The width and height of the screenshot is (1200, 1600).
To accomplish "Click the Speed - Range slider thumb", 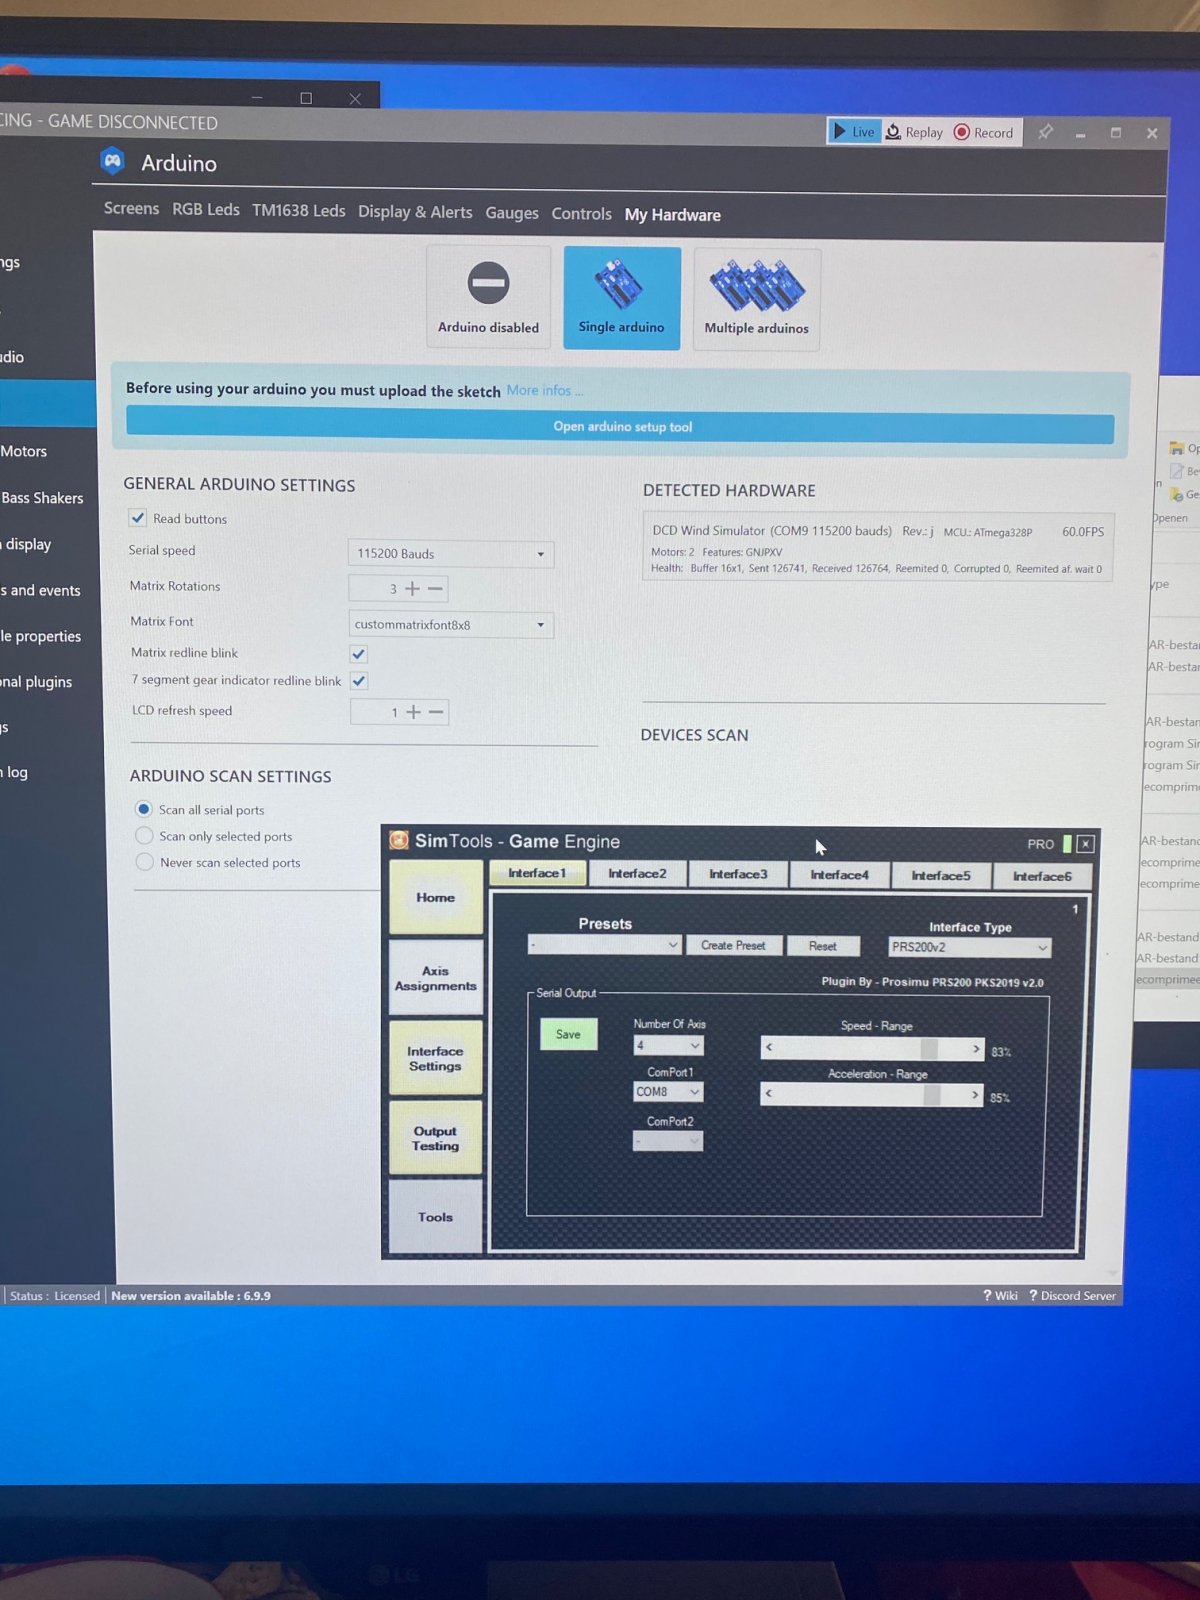I will click(x=929, y=1048).
